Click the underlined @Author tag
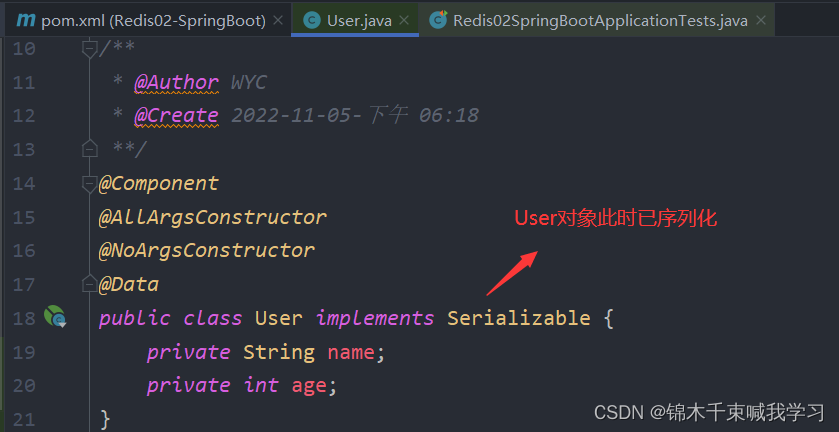839x432 pixels. pos(176,82)
